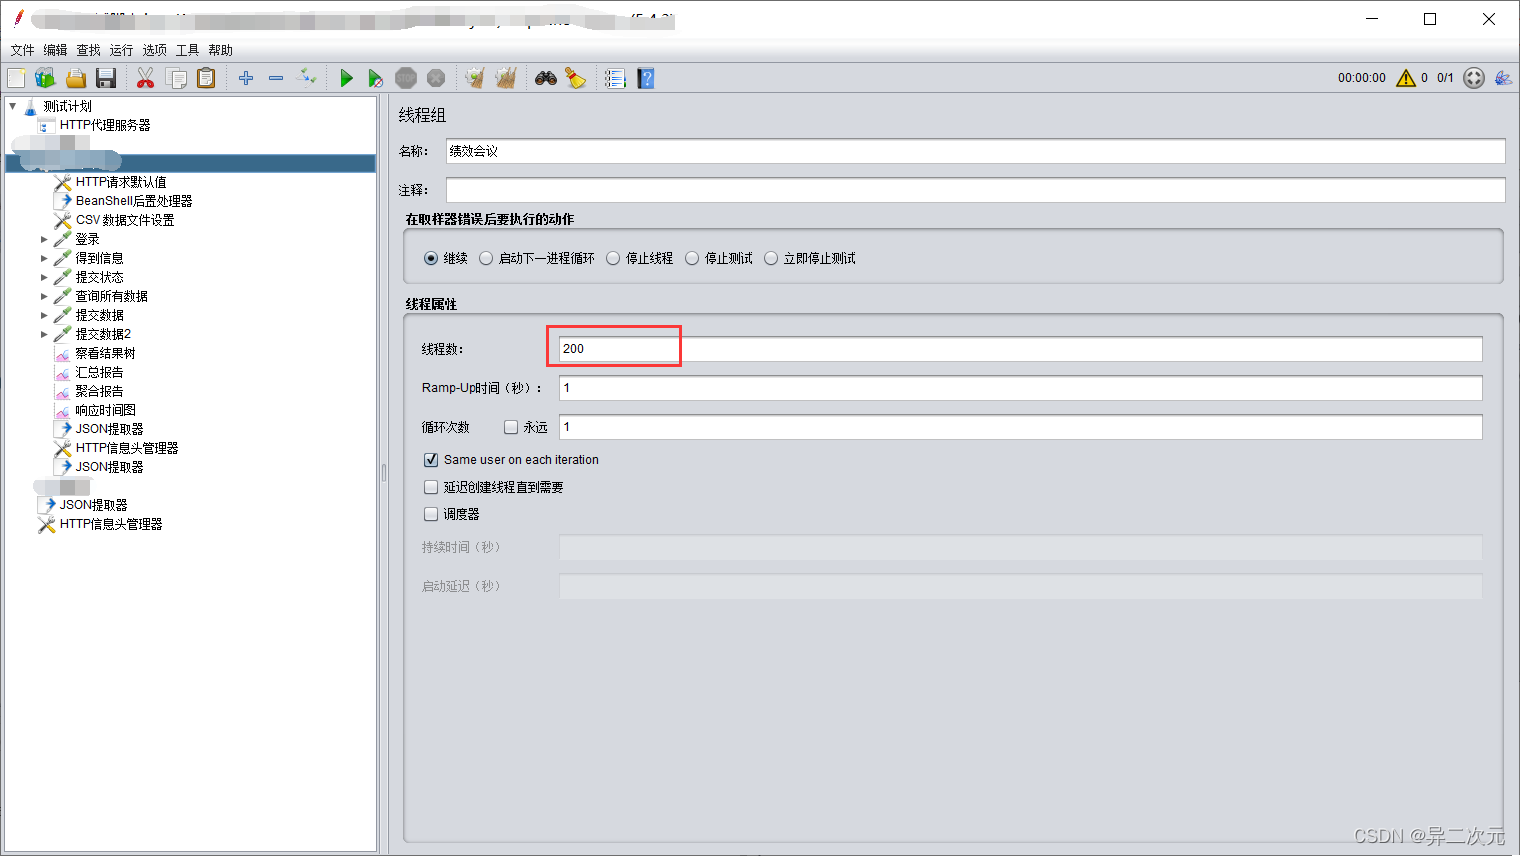Select BeanShell后置处理器 in the tree
The image size is (1520, 856).
pyautogui.click(x=134, y=201)
